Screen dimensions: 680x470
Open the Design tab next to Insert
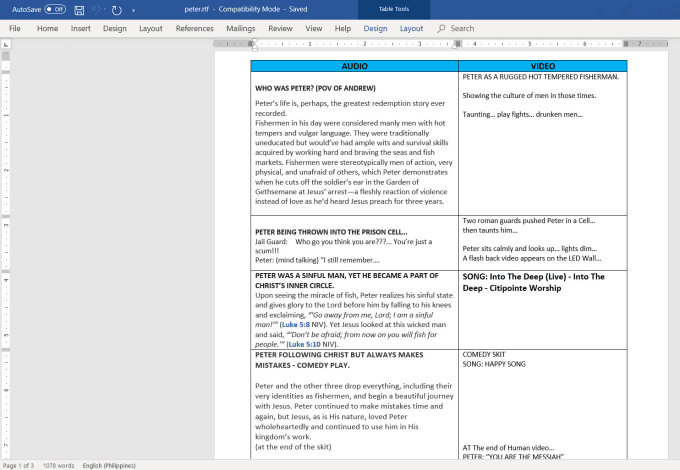115,29
